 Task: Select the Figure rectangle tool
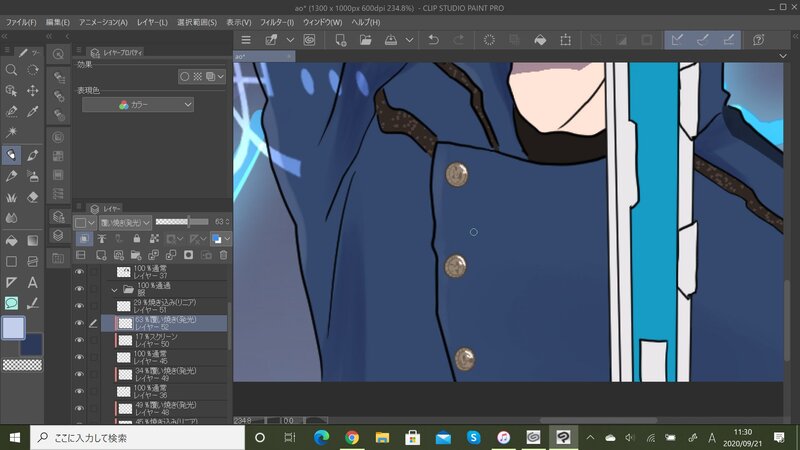[11, 261]
